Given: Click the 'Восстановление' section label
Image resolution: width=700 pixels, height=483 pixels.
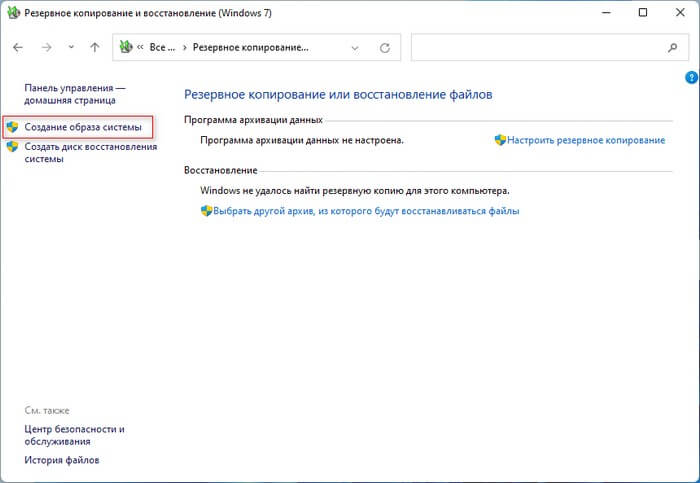Looking at the screenshot, I should 221,171.
